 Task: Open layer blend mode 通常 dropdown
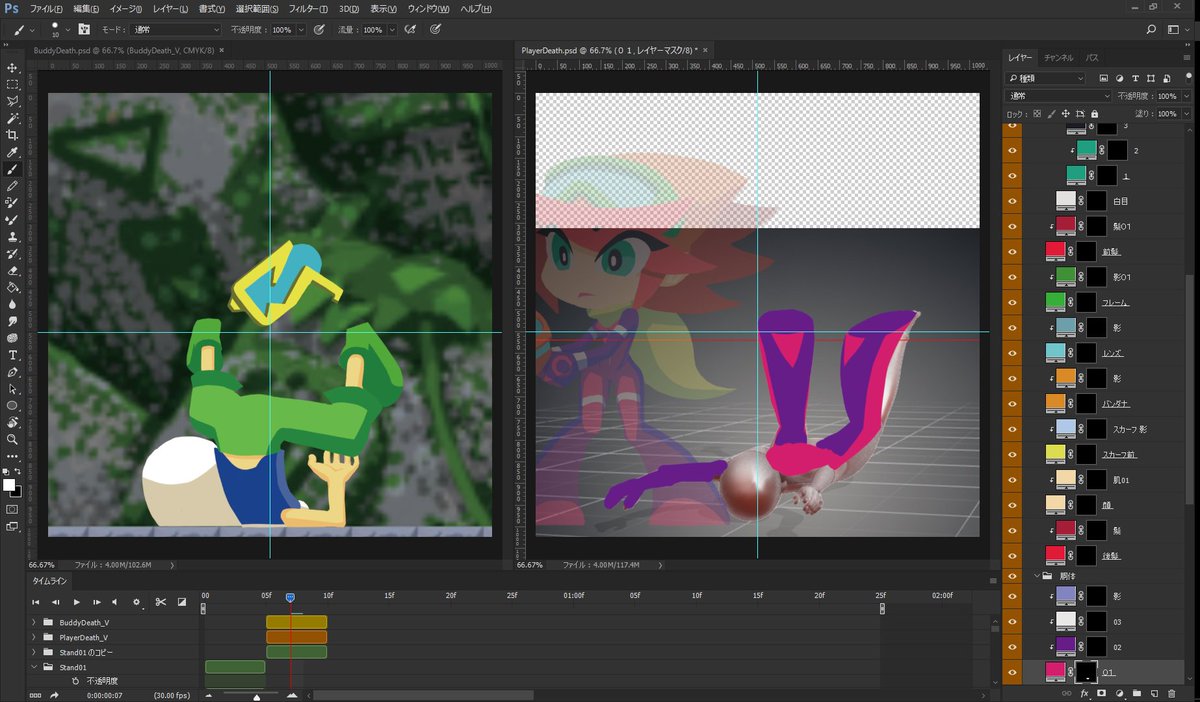(x=1056, y=96)
